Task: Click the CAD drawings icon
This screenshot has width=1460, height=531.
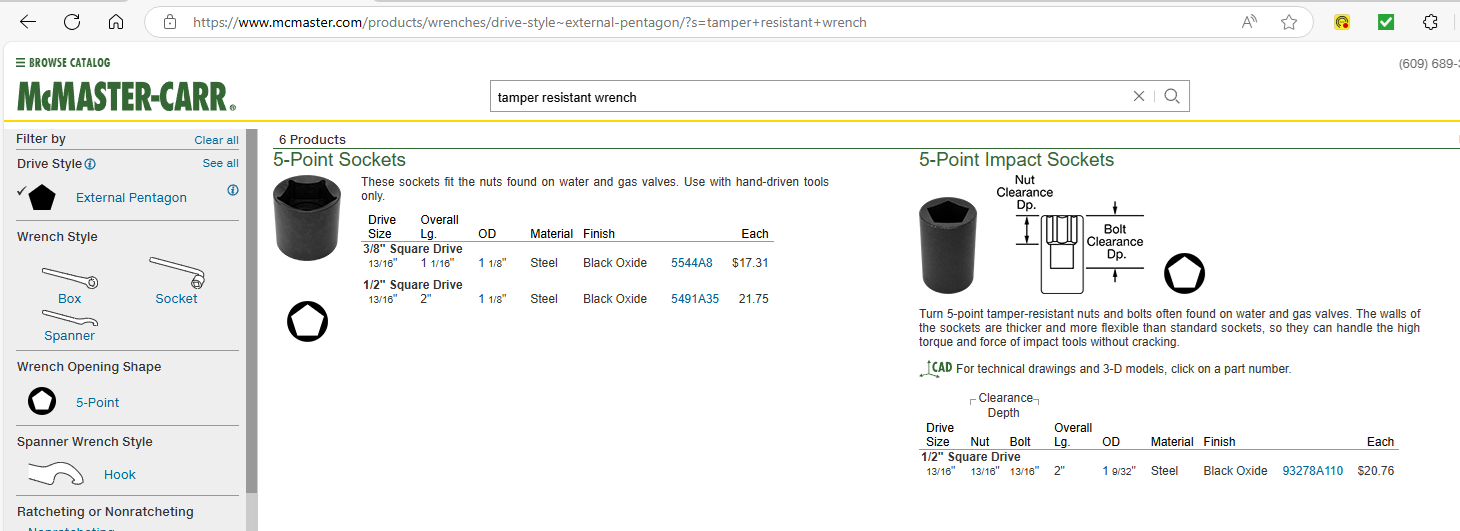Action: click(x=936, y=368)
